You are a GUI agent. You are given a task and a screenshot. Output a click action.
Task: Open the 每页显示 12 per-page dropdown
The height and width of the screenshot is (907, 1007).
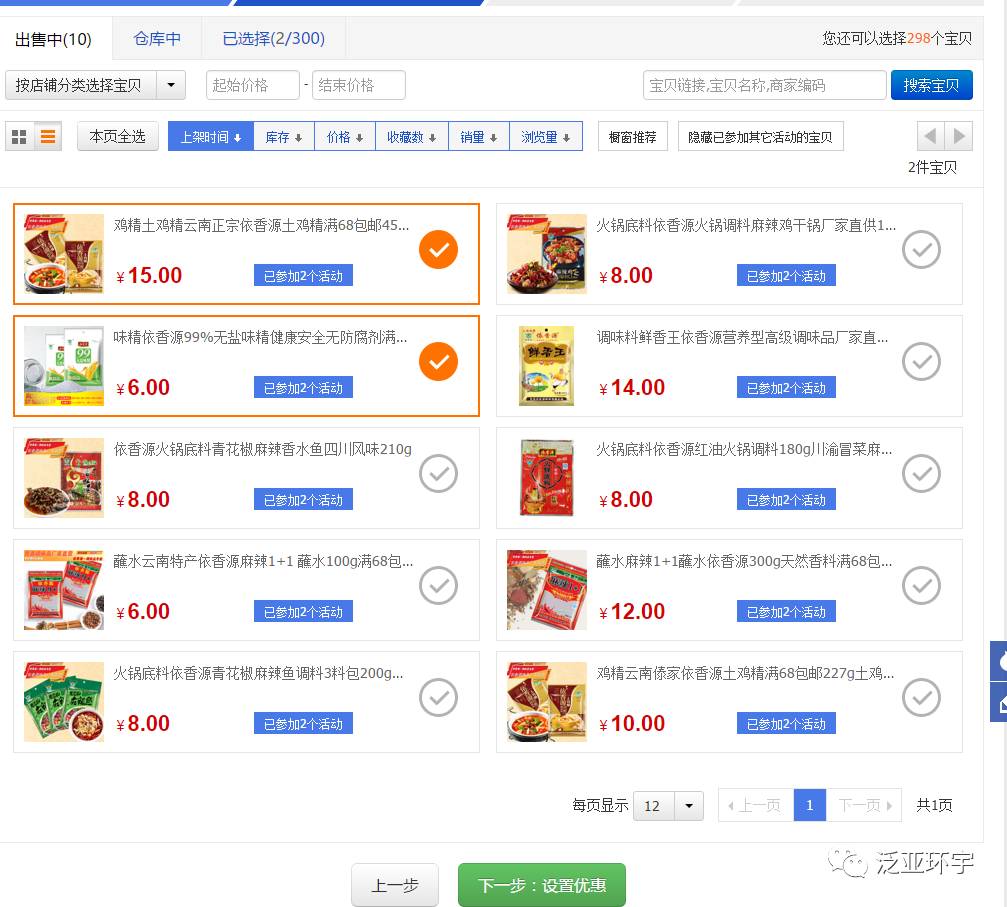point(669,806)
